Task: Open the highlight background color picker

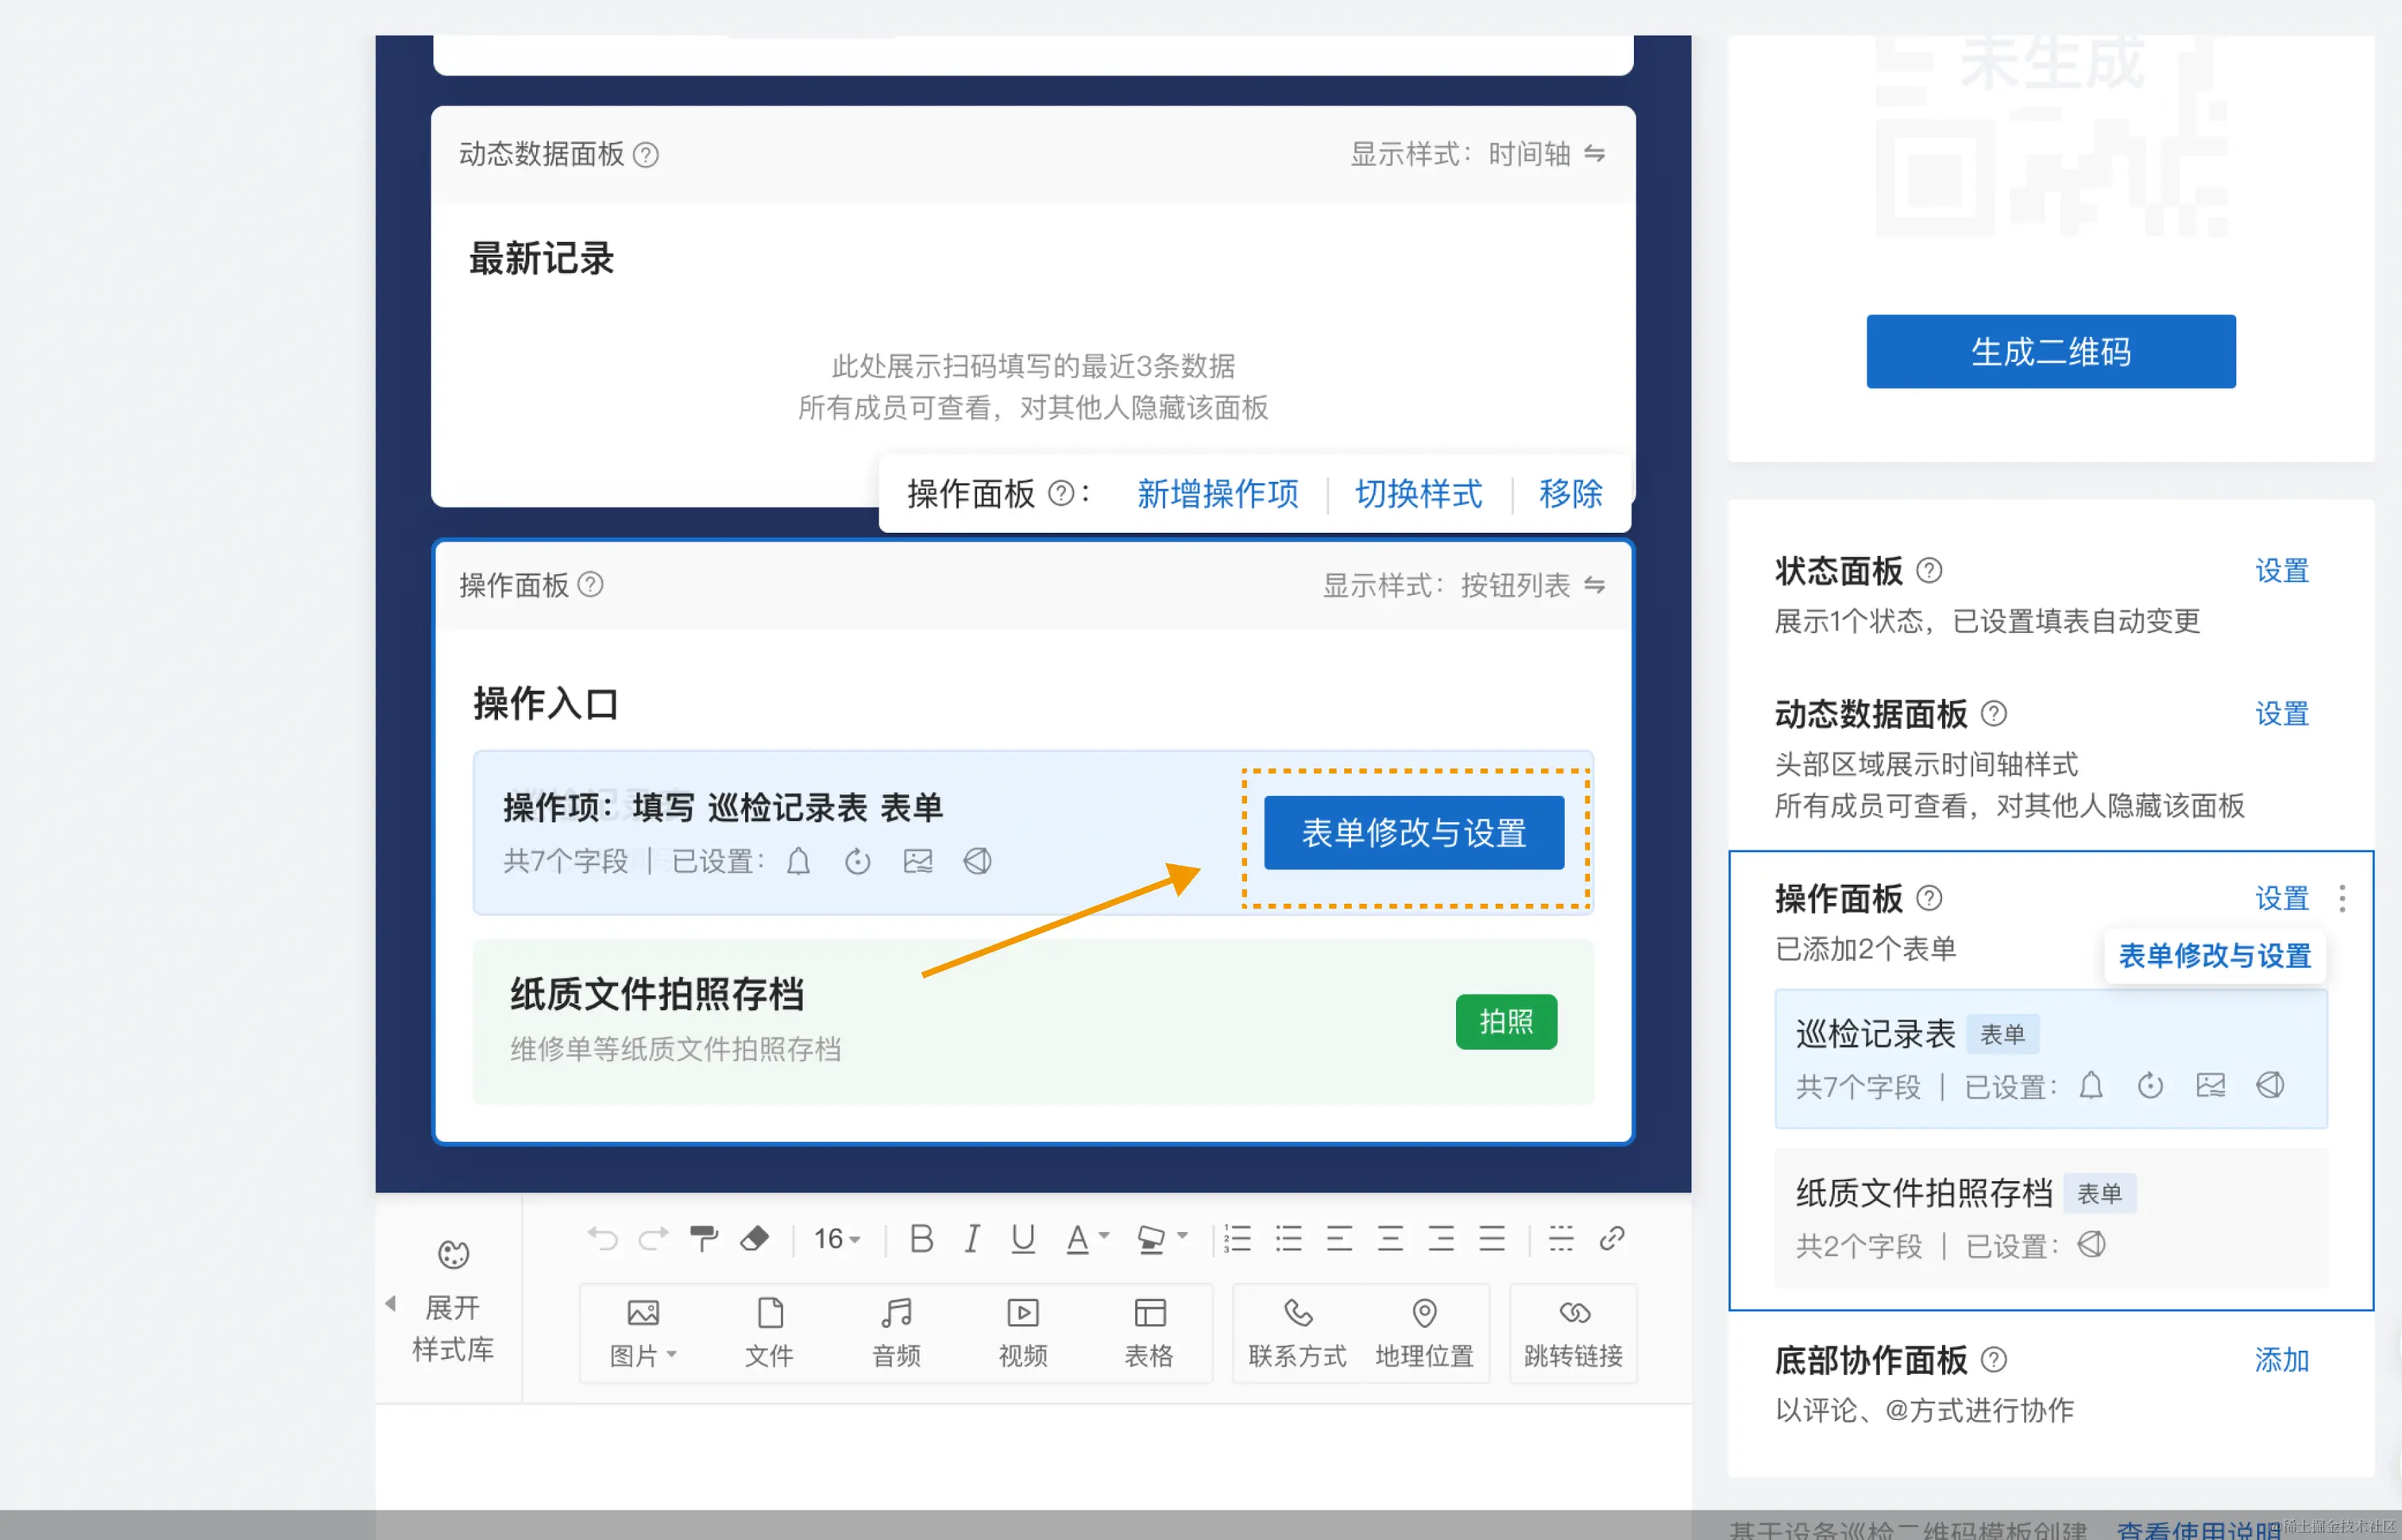Action: pyautogui.click(x=1151, y=1239)
